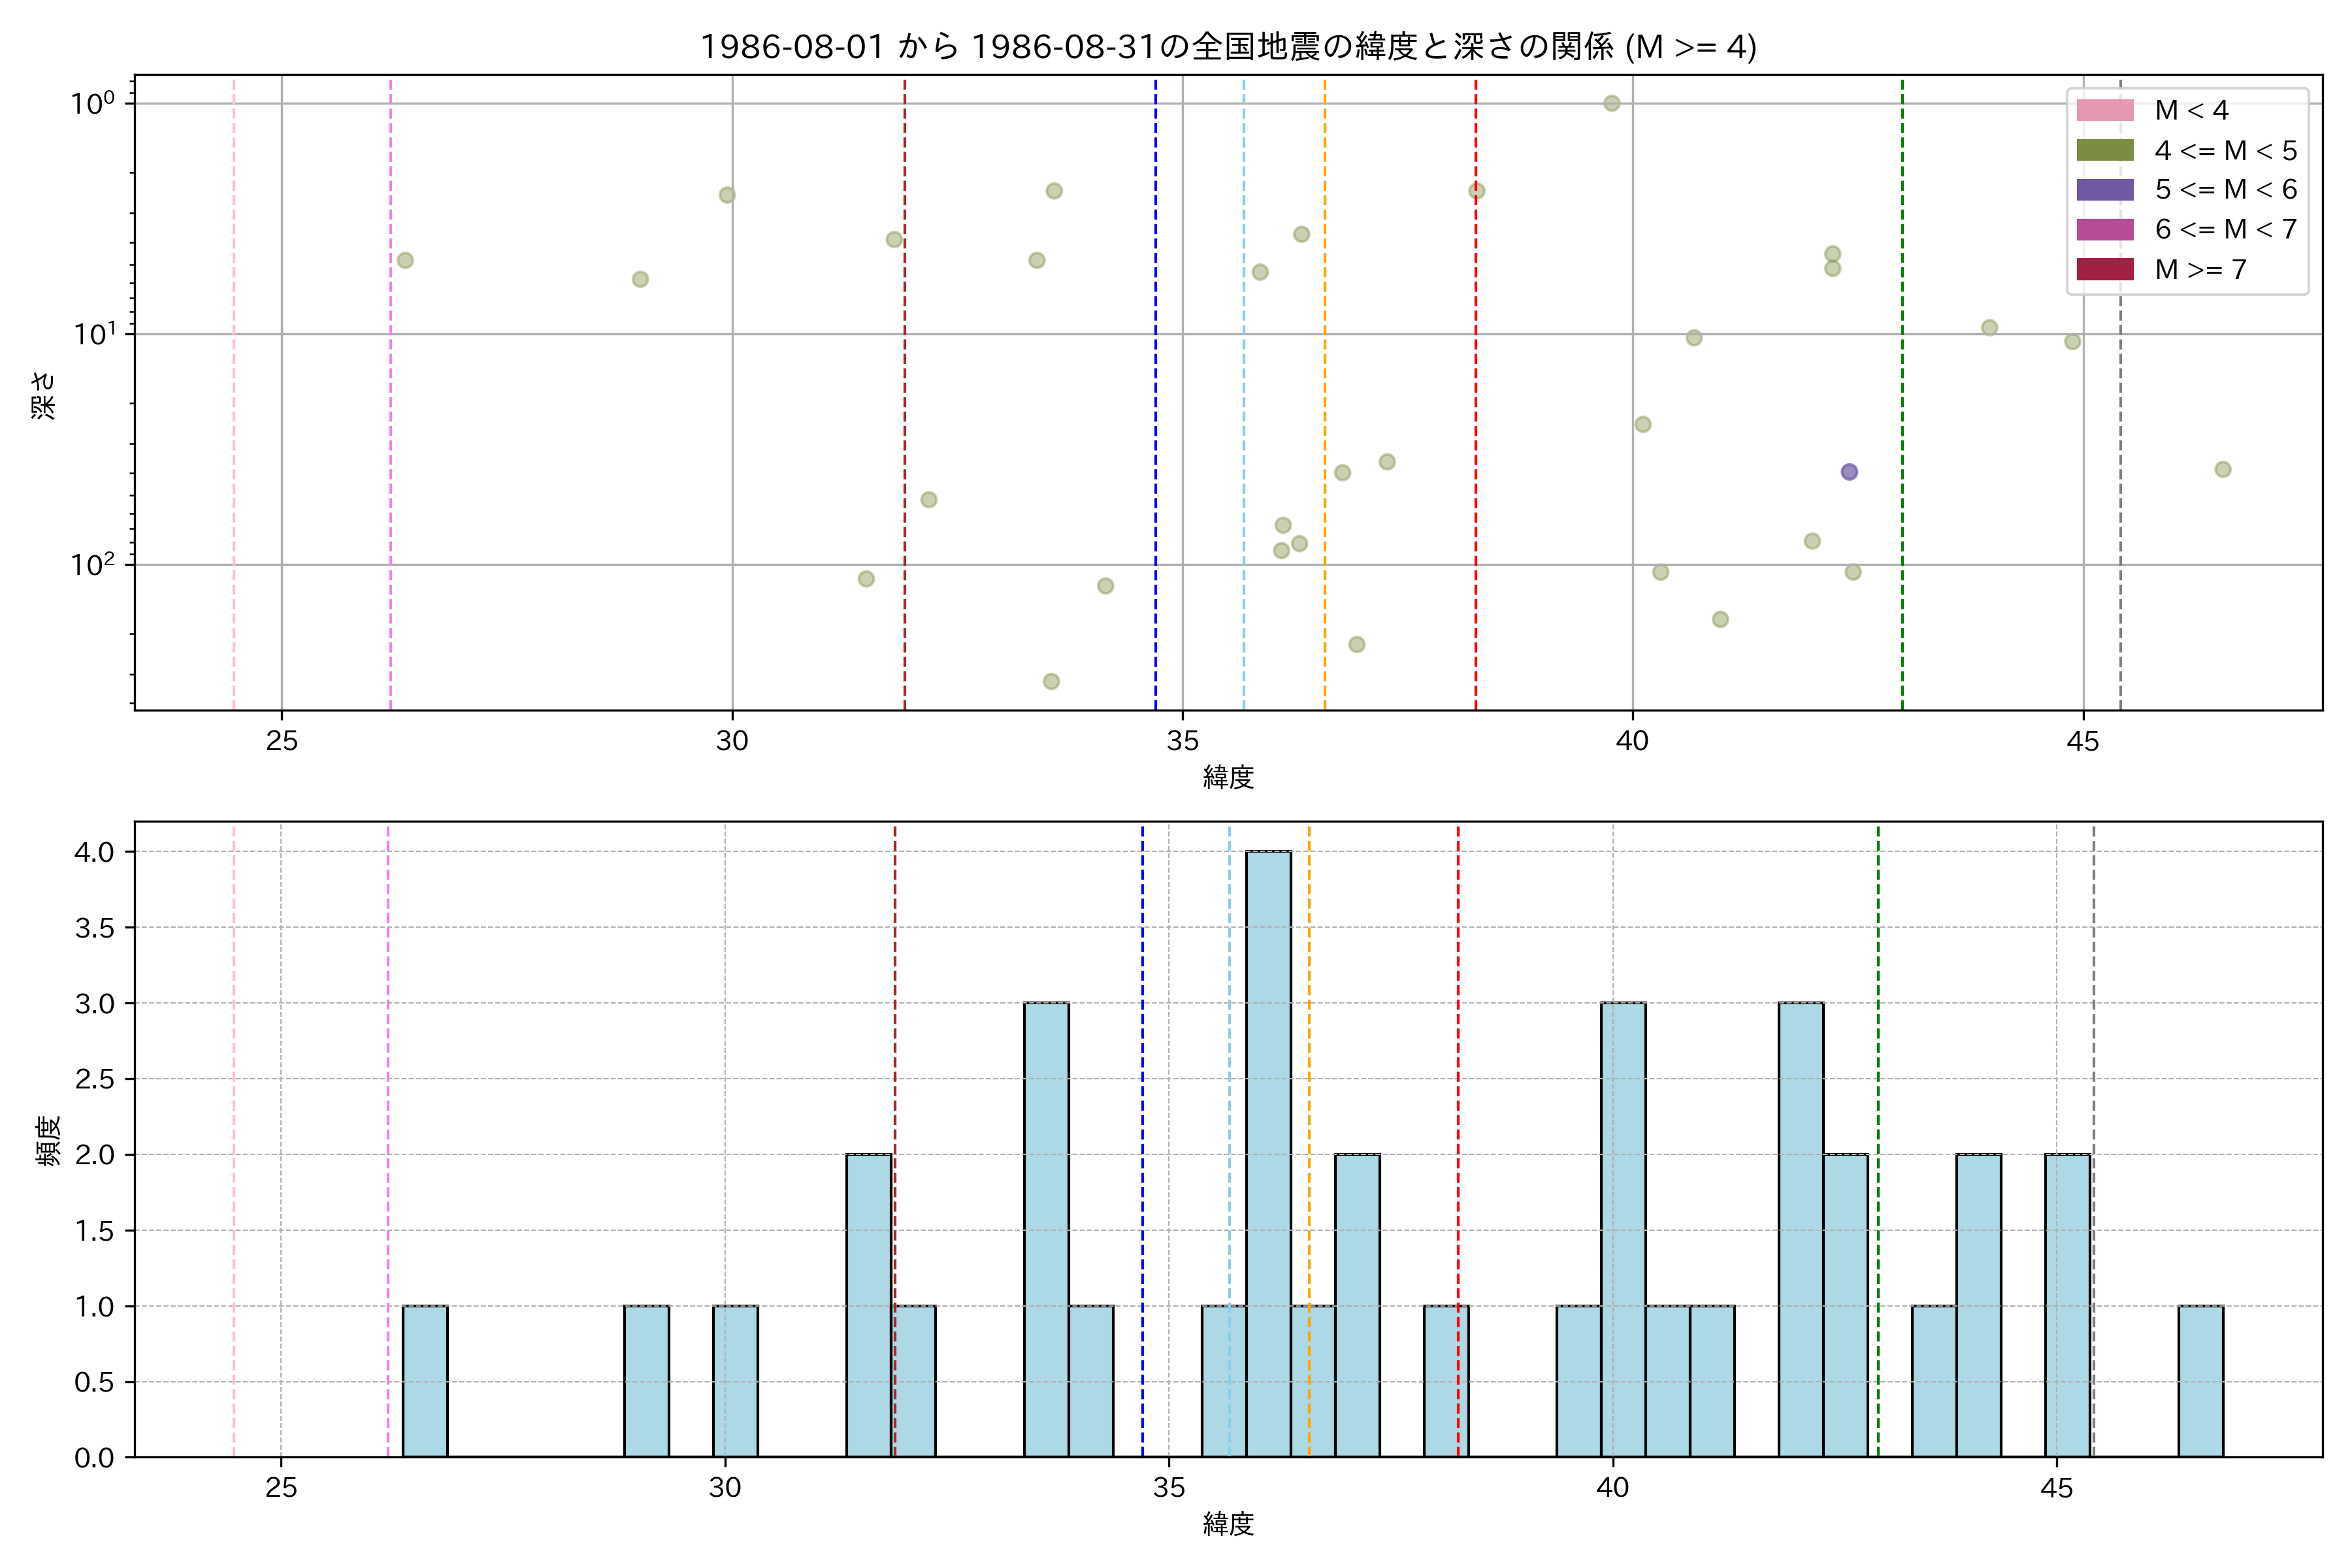Viewport: 2352px width, 1568px height.
Task: Click the purple 5 <= M < 6 swatch
Action: click(x=2105, y=190)
